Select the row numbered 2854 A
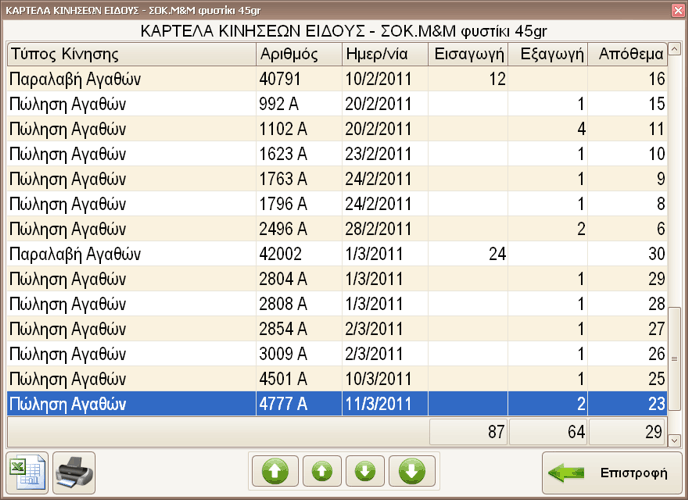 tap(337, 329)
